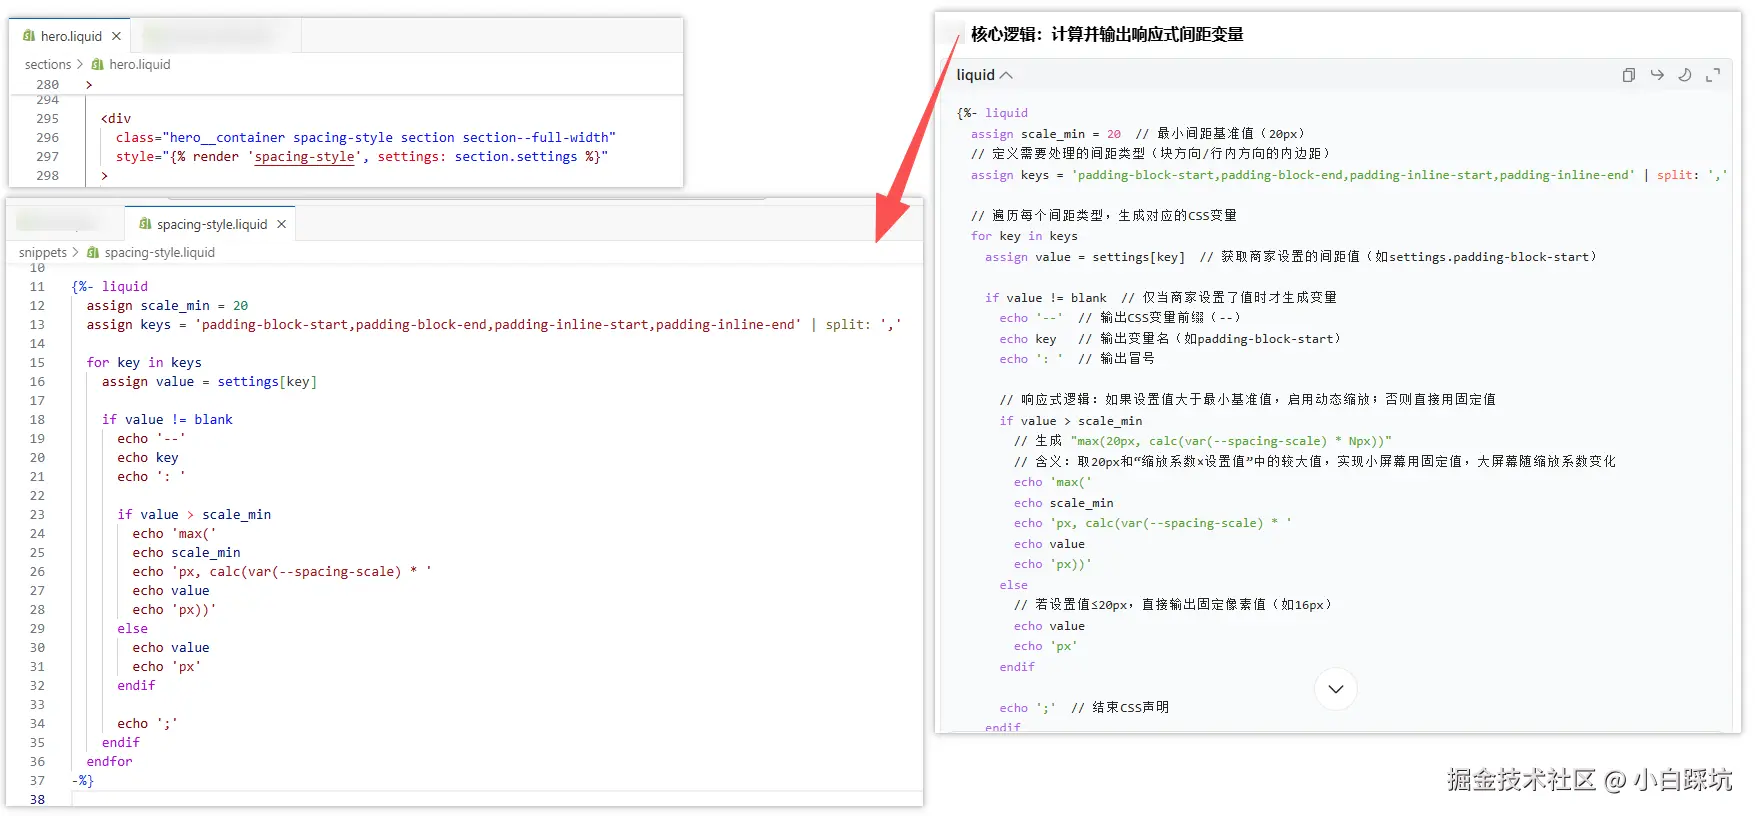Open the 'sections' breadcrumb folder

(x=48, y=64)
